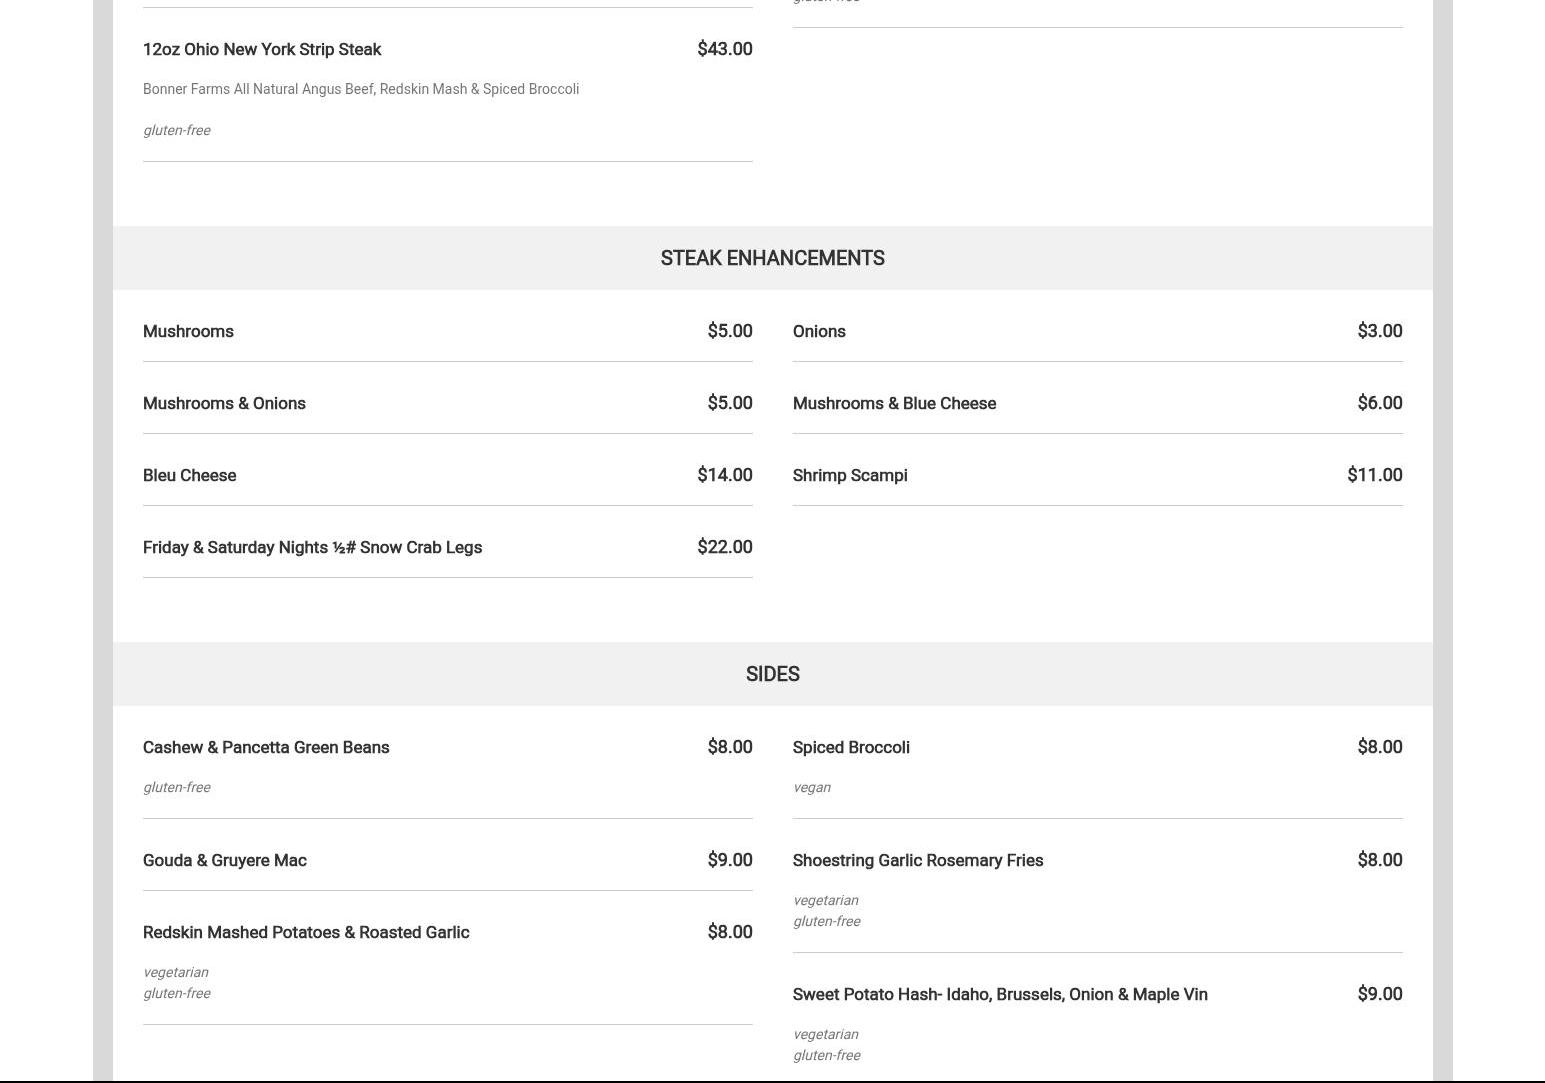1545x1083 pixels.
Task: Choose Mushrooms & Onions enhancement
Action: 224,404
